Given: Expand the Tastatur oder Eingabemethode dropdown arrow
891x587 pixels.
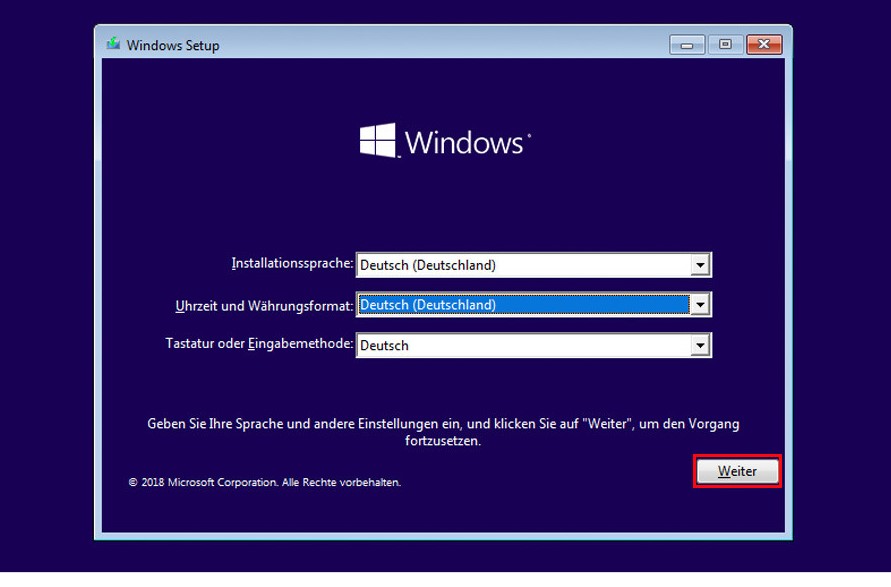Looking at the screenshot, I should click(x=700, y=345).
